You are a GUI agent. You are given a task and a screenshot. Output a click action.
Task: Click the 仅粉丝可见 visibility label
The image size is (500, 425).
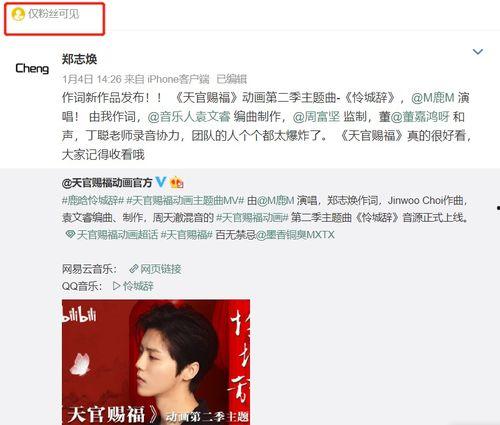pos(54,14)
